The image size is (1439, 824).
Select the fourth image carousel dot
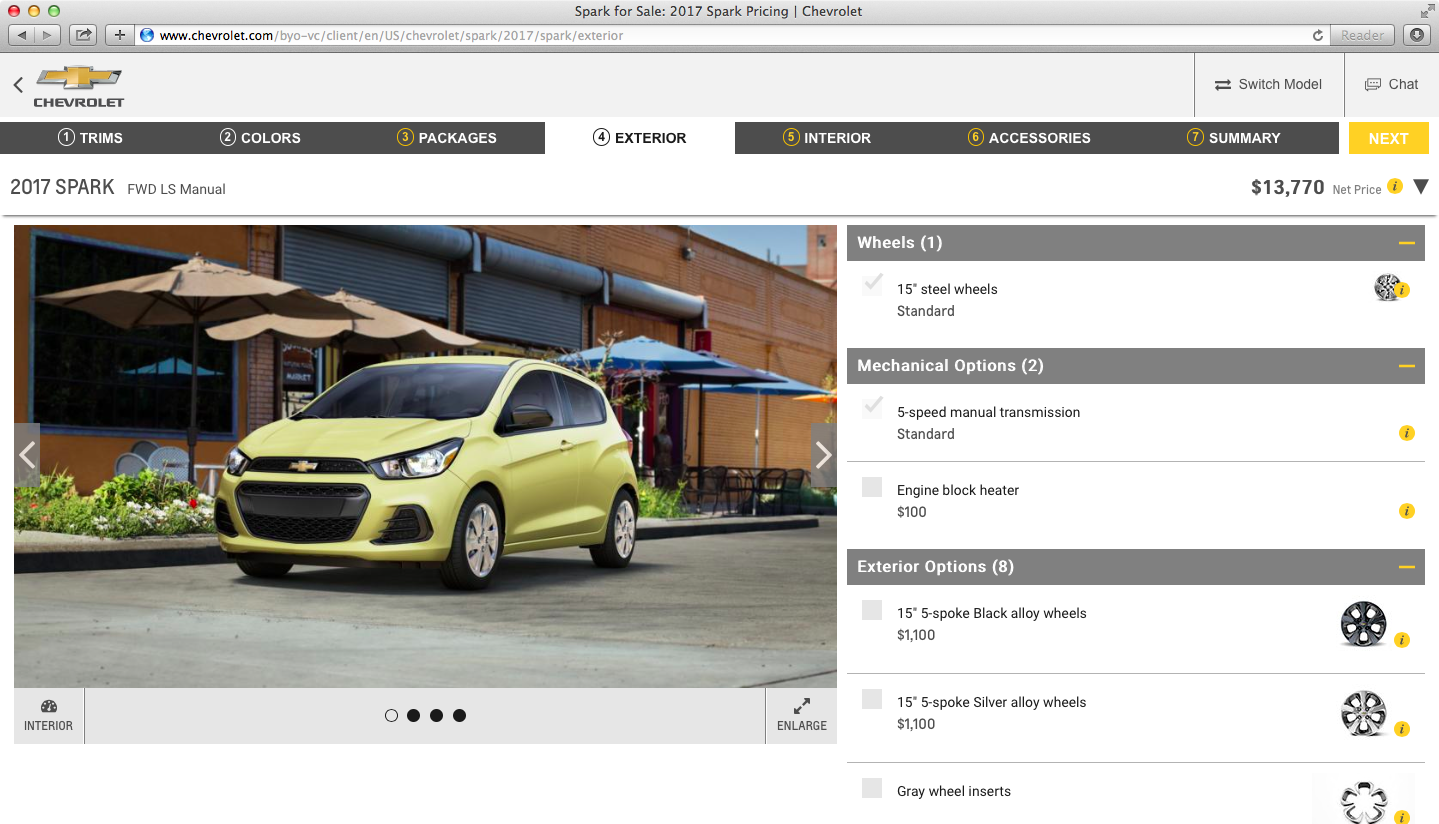(x=459, y=715)
